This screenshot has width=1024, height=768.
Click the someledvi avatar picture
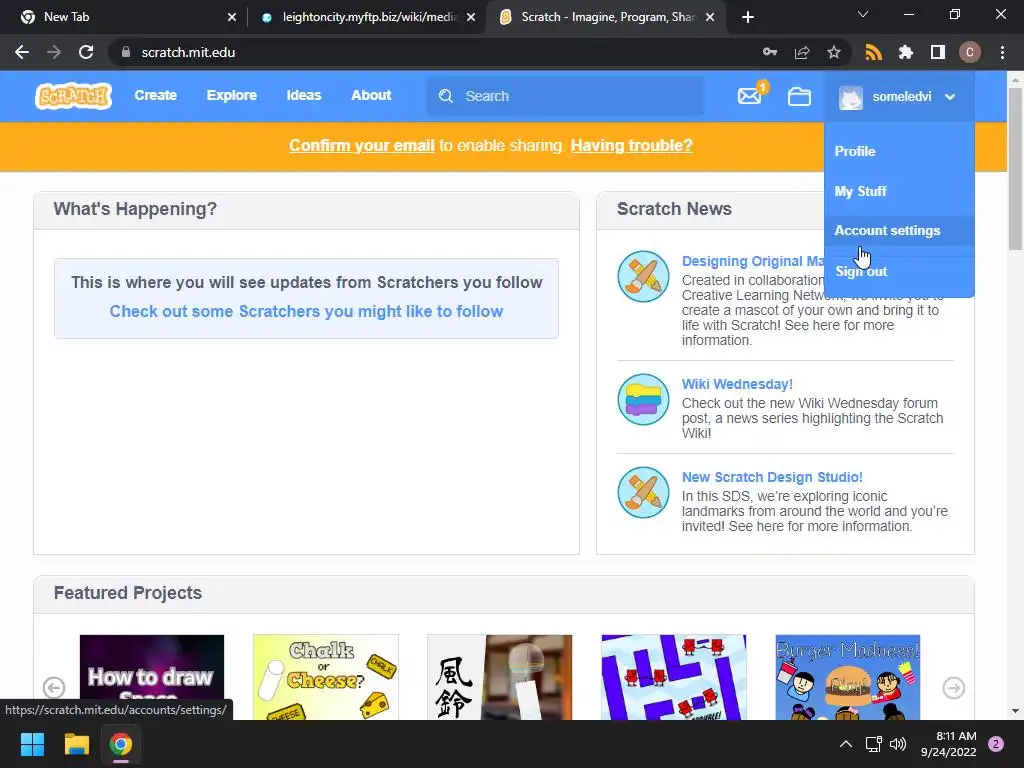click(x=851, y=97)
